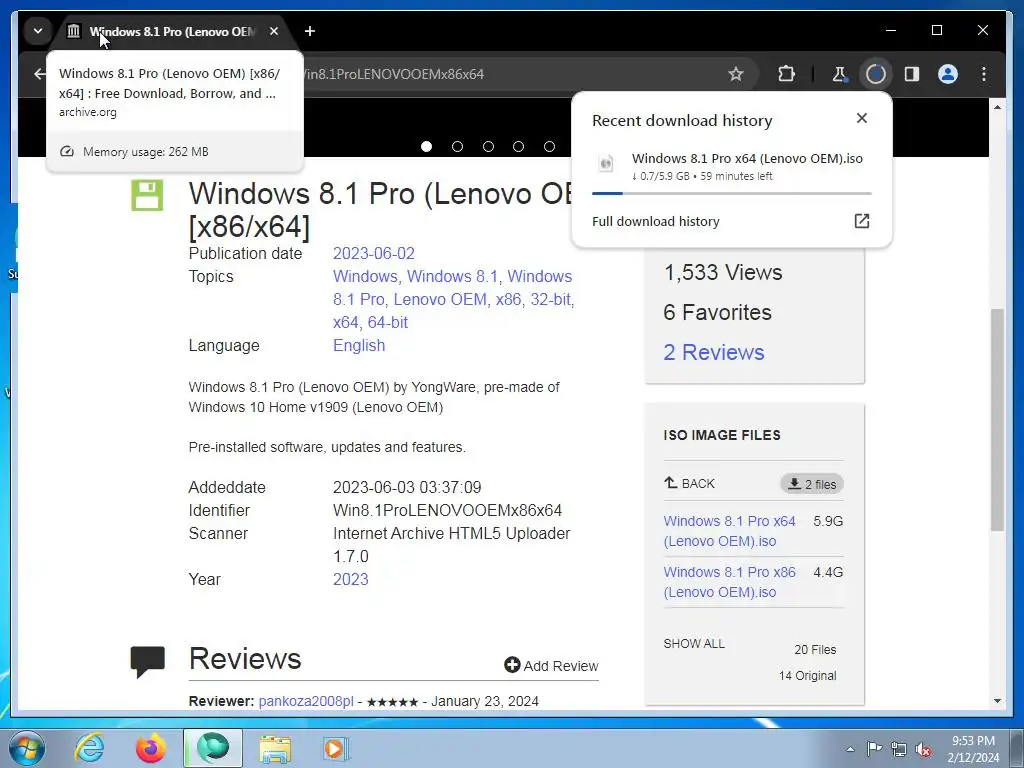Image resolution: width=1024 pixels, height=768 pixels.
Task: Download Windows 8.1 Pro x86 (Lenovo OEM).iso
Action: [729, 582]
